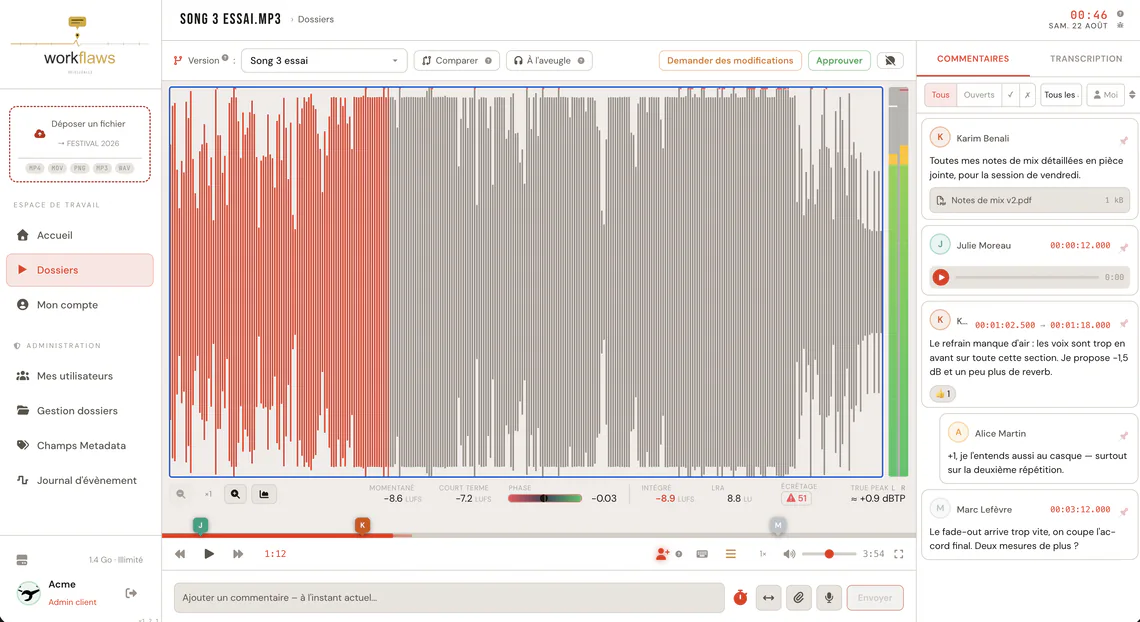Switch to the Commentaires tab

[x=973, y=59]
